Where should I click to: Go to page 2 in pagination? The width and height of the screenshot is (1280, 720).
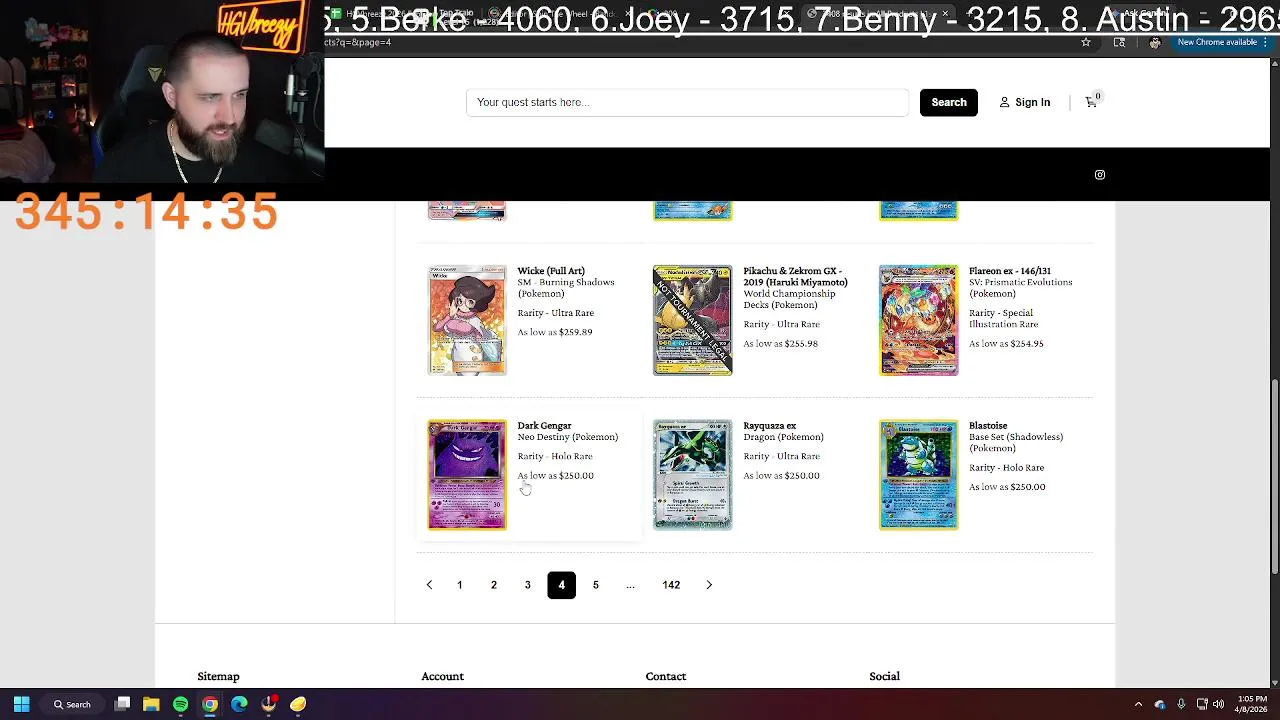(494, 585)
